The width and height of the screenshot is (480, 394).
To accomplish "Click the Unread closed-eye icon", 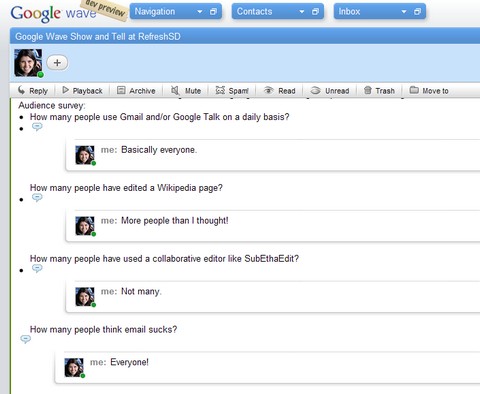I will click(315, 90).
